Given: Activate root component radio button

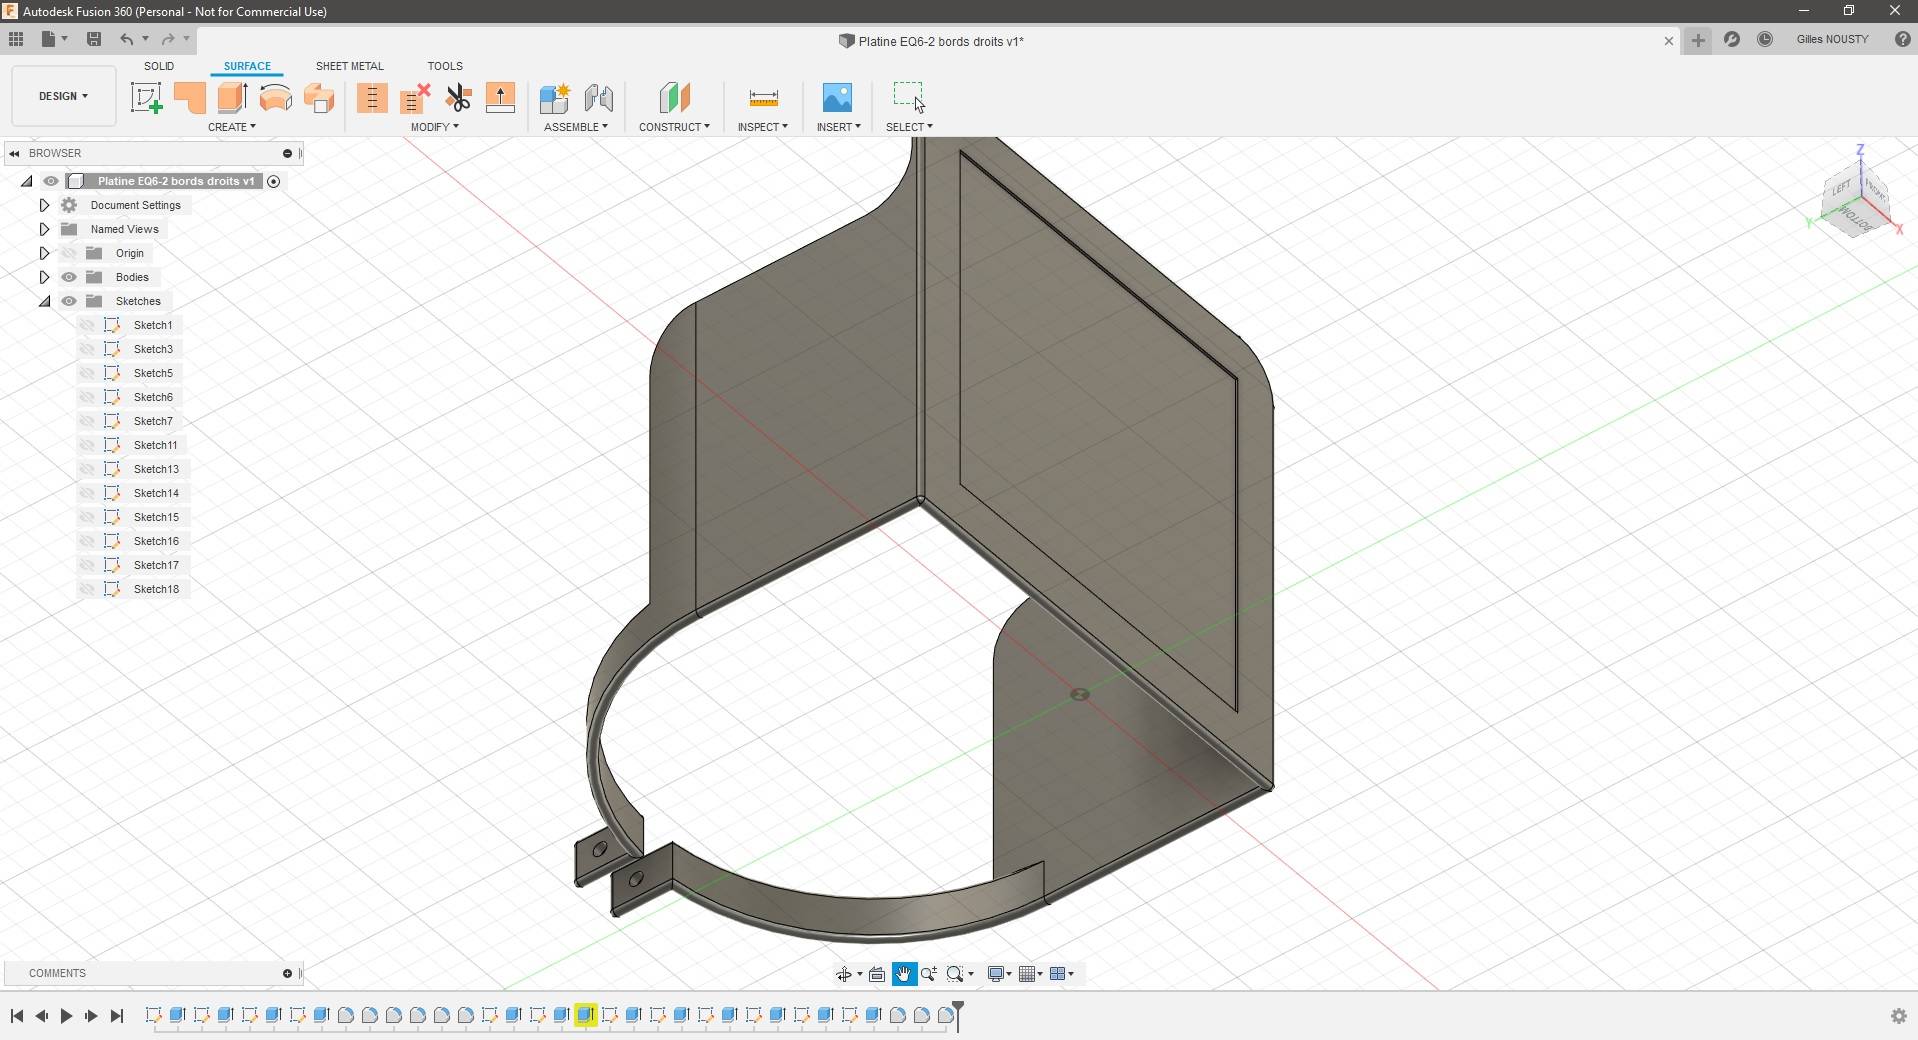Looking at the screenshot, I should point(274,181).
